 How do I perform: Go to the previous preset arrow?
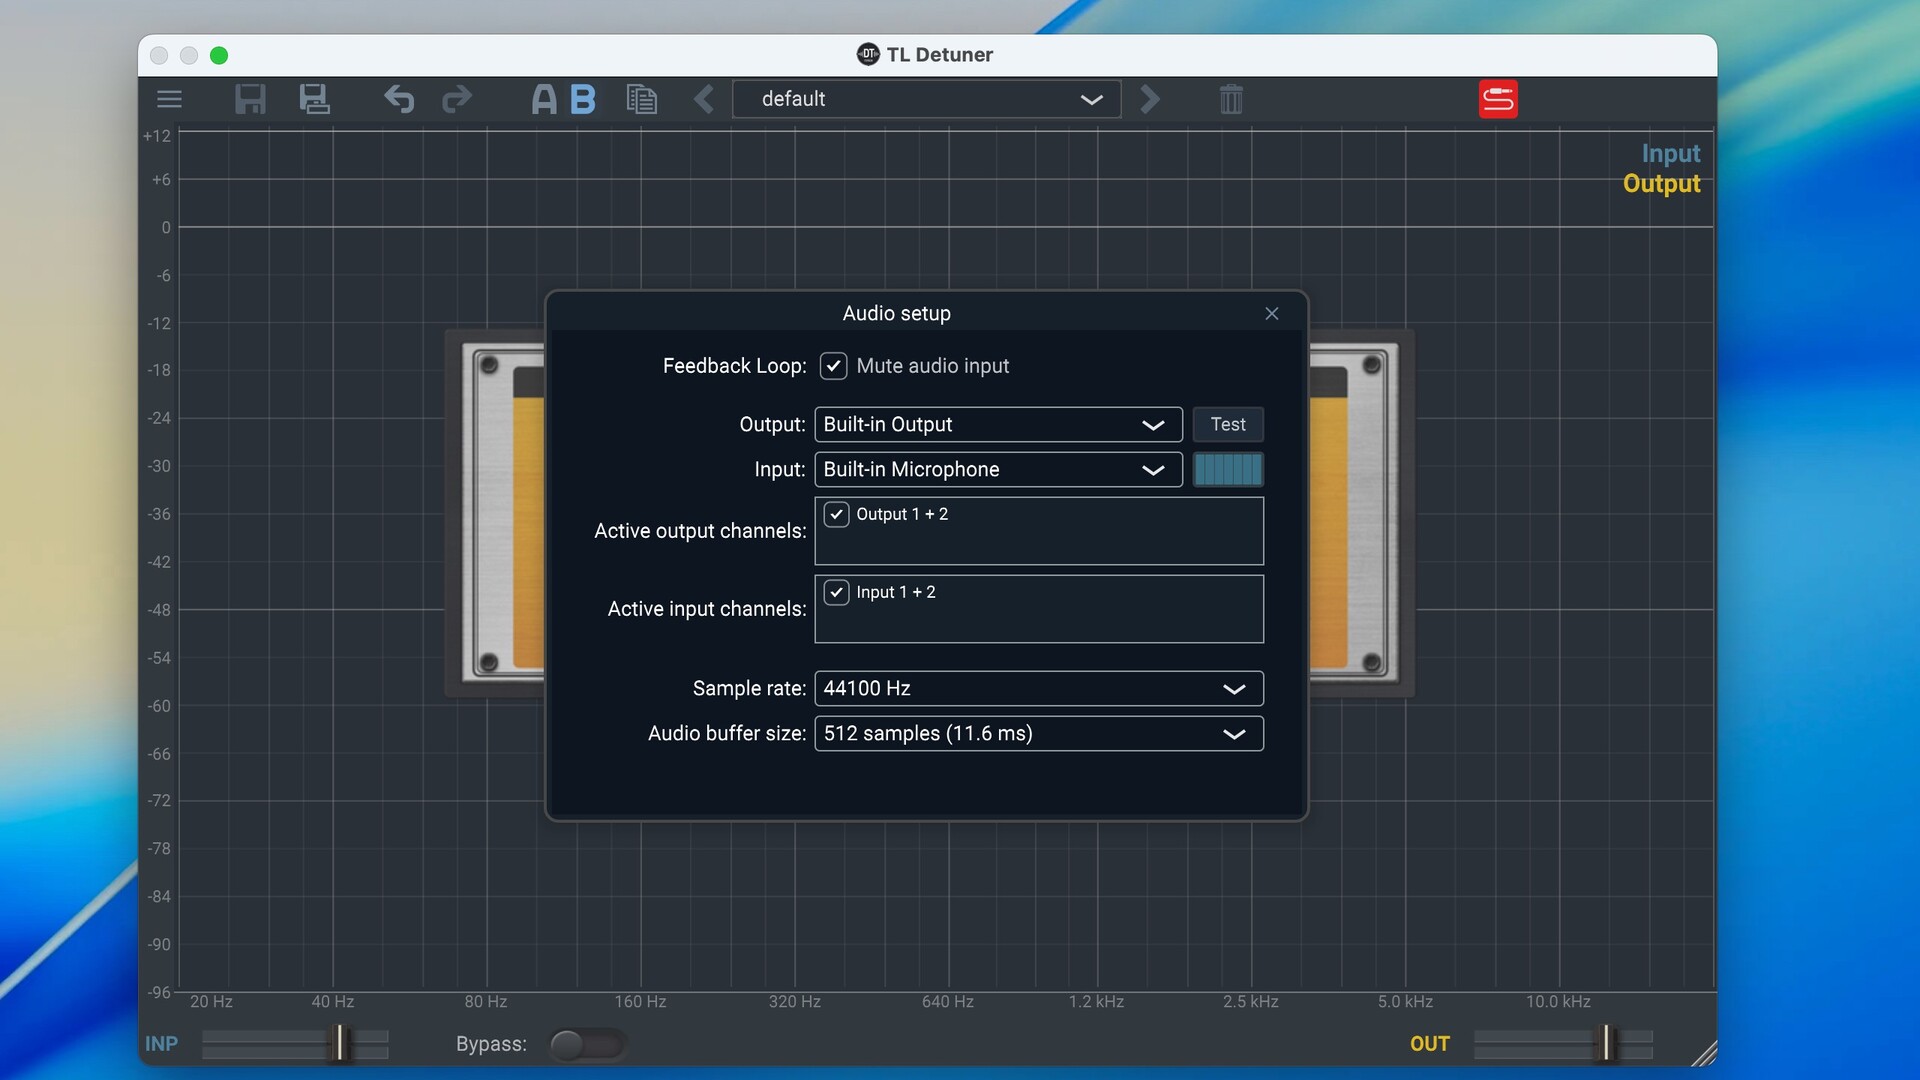(704, 99)
